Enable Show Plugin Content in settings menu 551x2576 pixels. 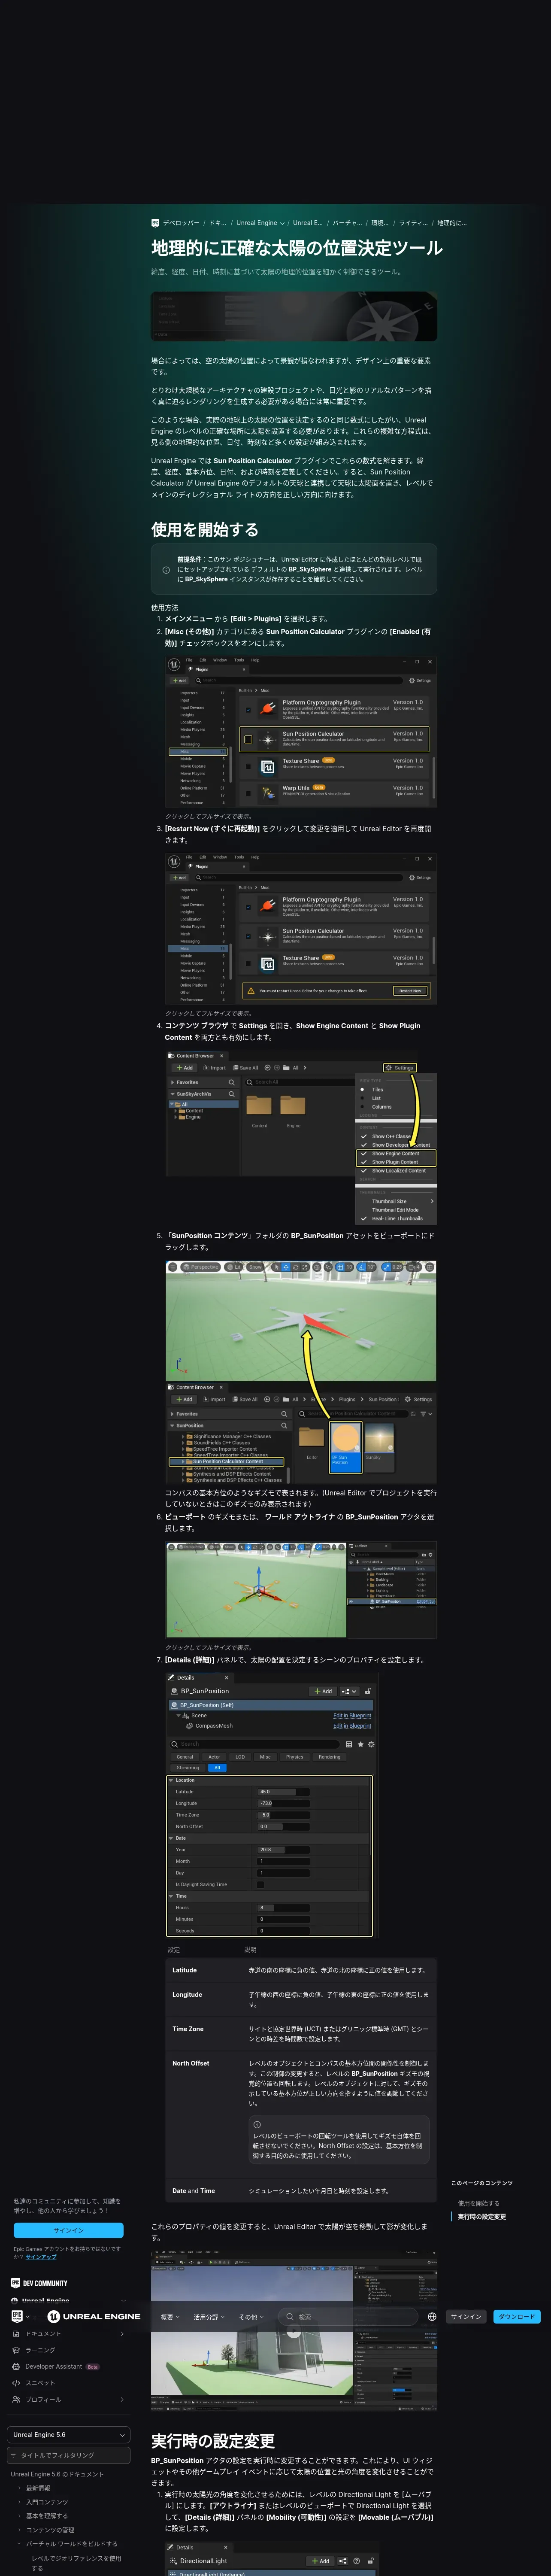coord(395,1162)
